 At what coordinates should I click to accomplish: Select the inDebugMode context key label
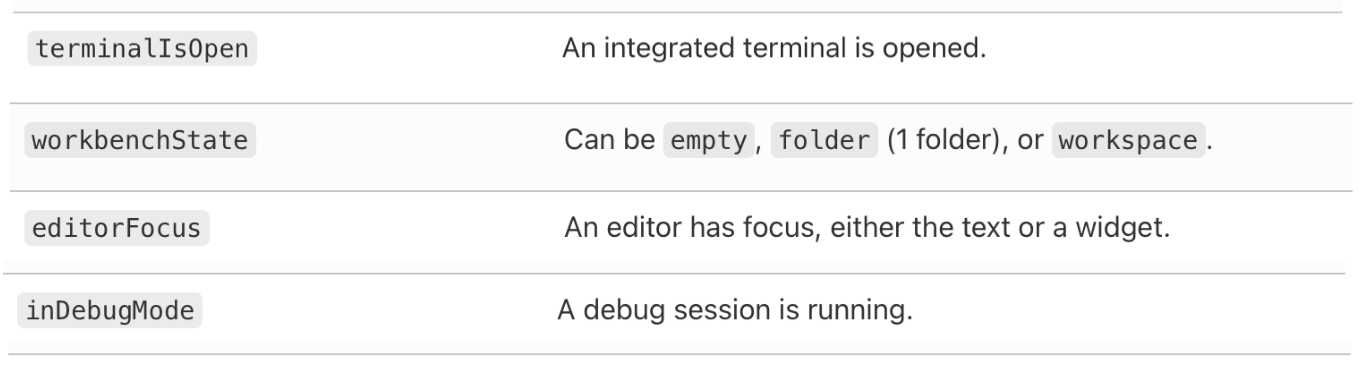click(111, 311)
